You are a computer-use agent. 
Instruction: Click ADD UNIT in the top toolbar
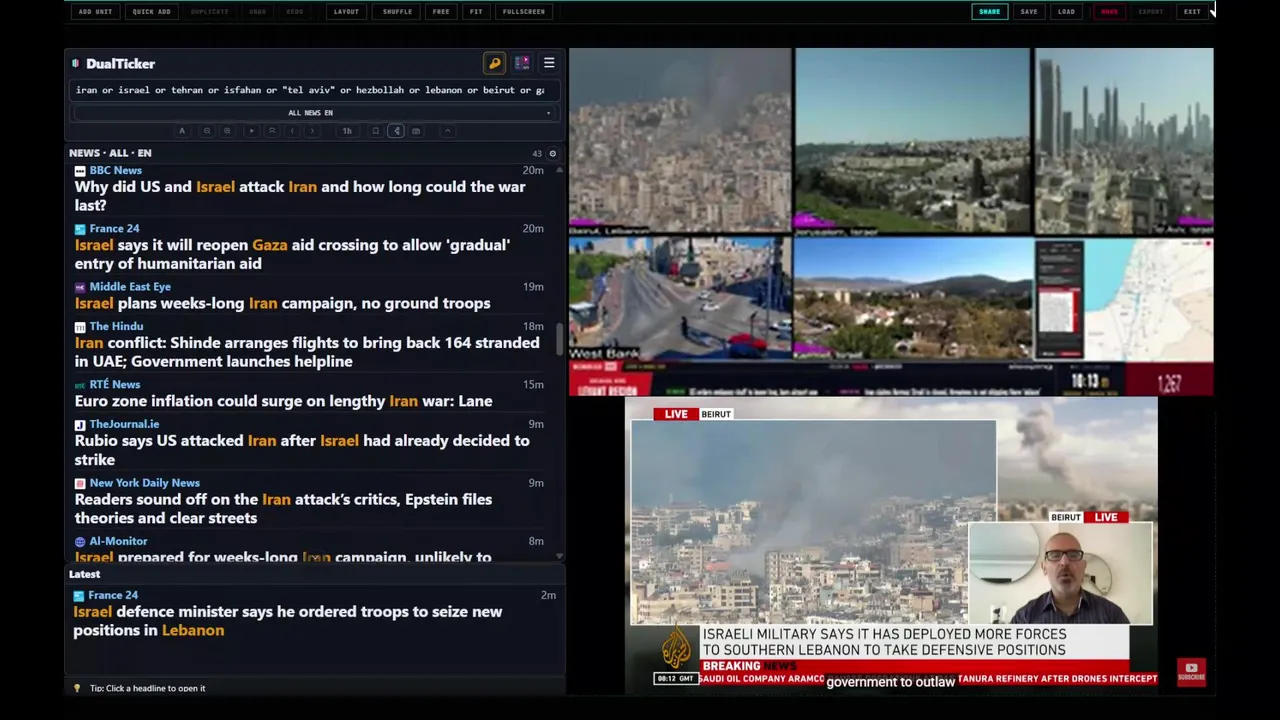pyautogui.click(x=95, y=12)
